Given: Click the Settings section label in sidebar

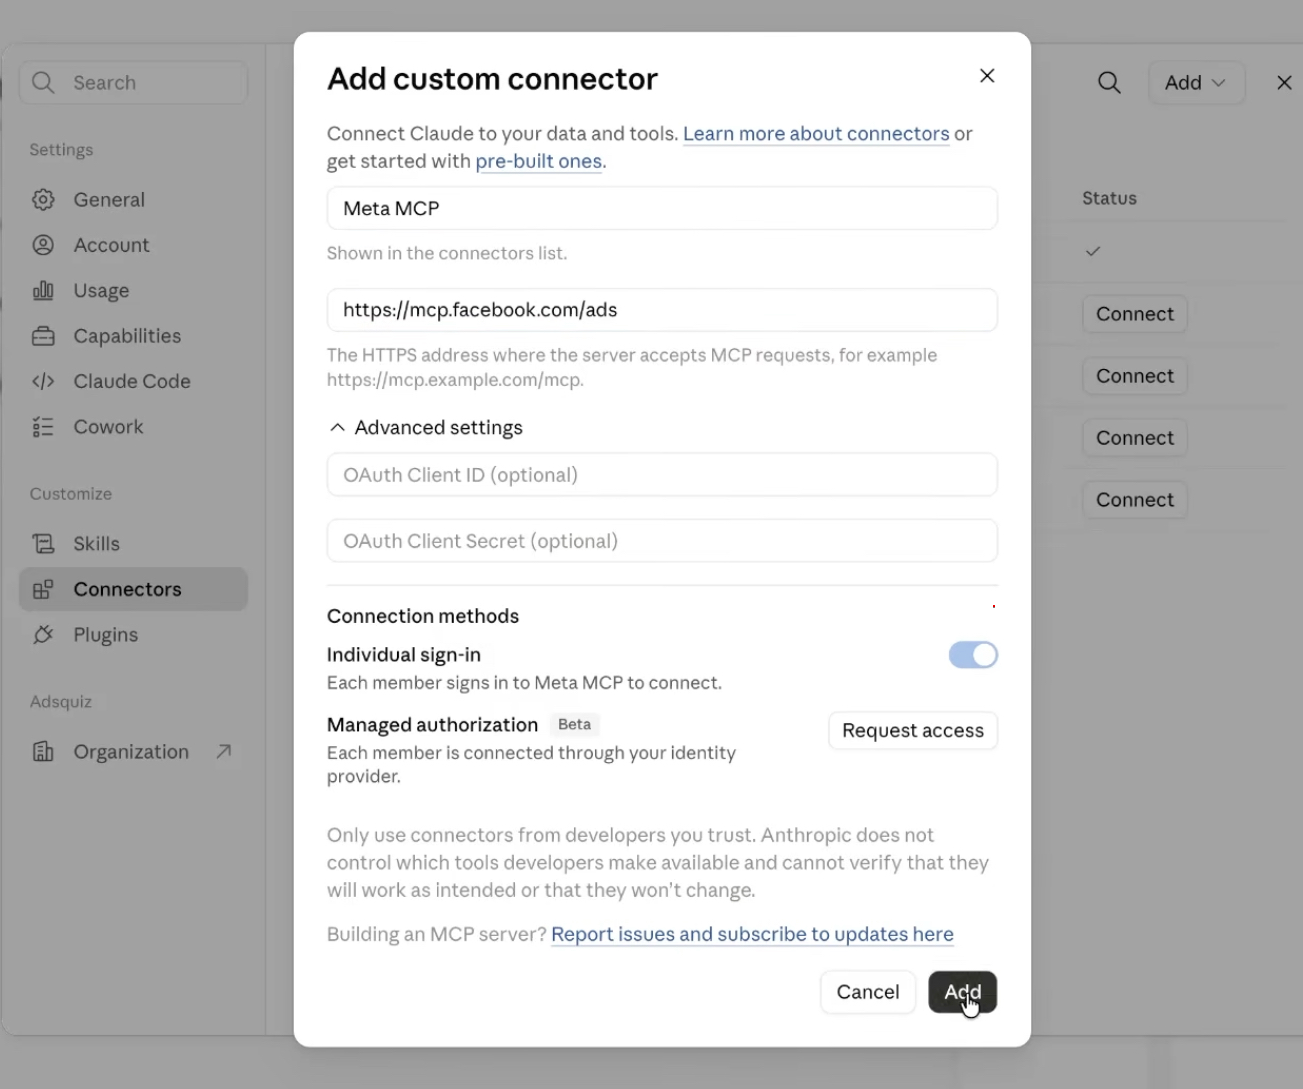Looking at the screenshot, I should (61, 150).
